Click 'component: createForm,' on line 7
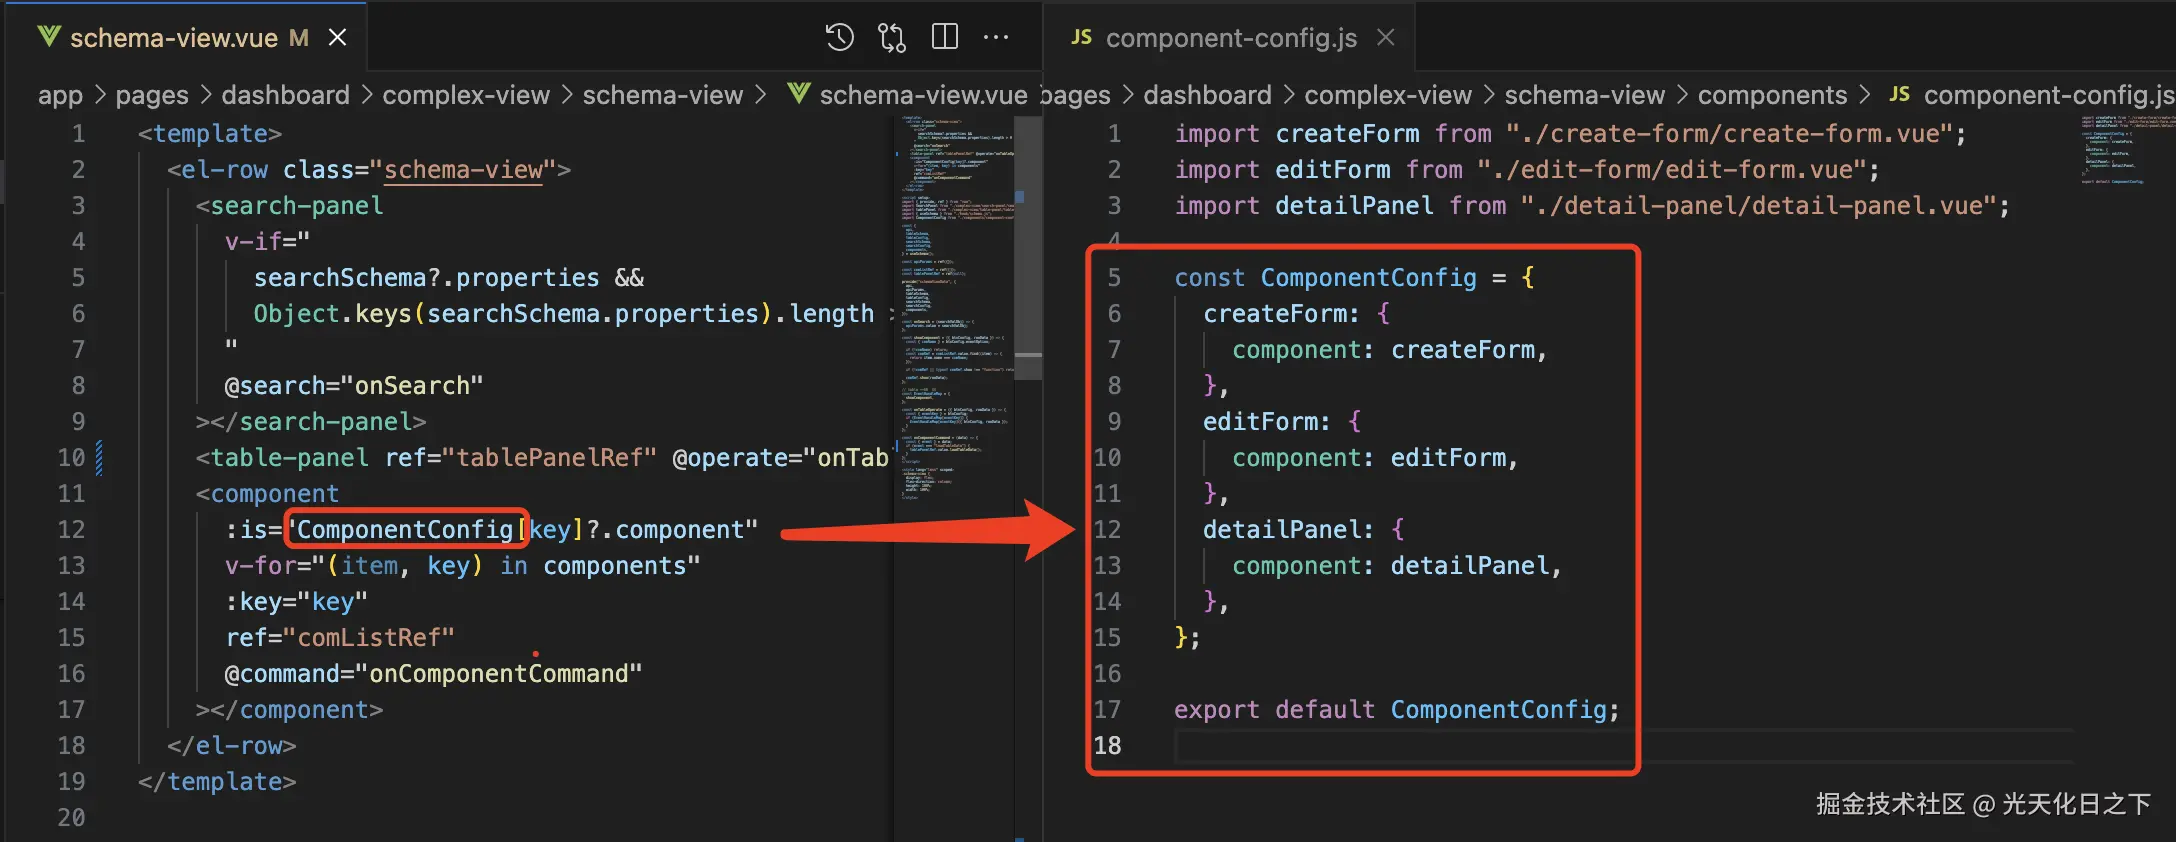This screenshot has height=842, width=2176. pos(1390,349)
